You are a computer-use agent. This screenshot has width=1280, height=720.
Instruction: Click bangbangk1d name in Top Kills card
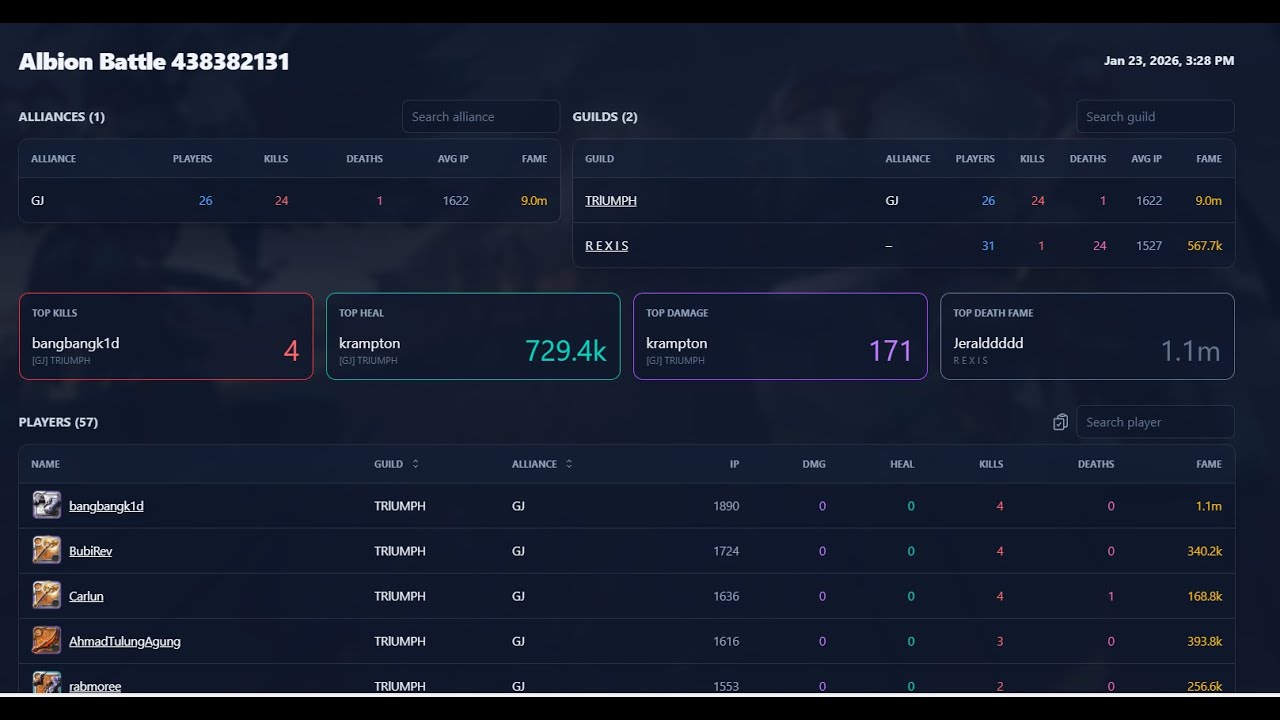(x=75, y=343)
